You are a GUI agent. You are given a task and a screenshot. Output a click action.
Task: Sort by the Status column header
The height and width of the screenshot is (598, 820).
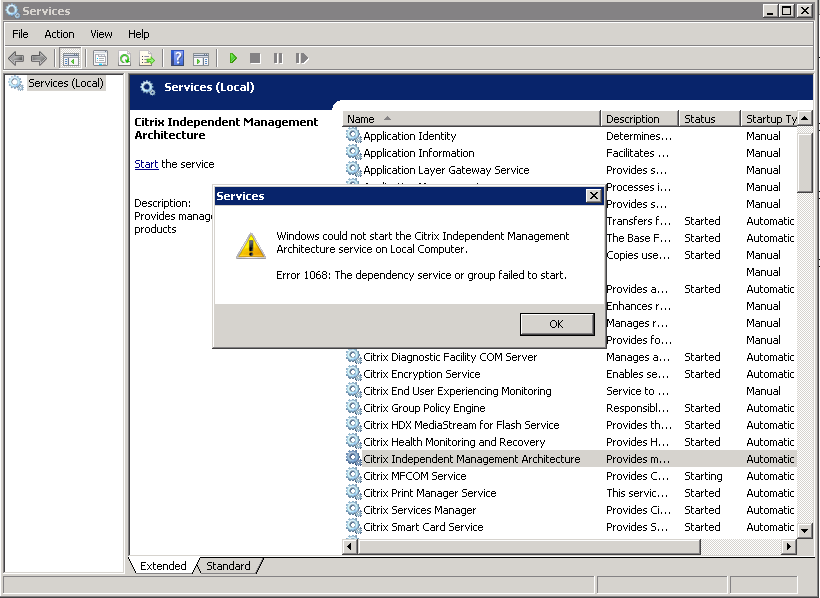click(x=710, y=119)
